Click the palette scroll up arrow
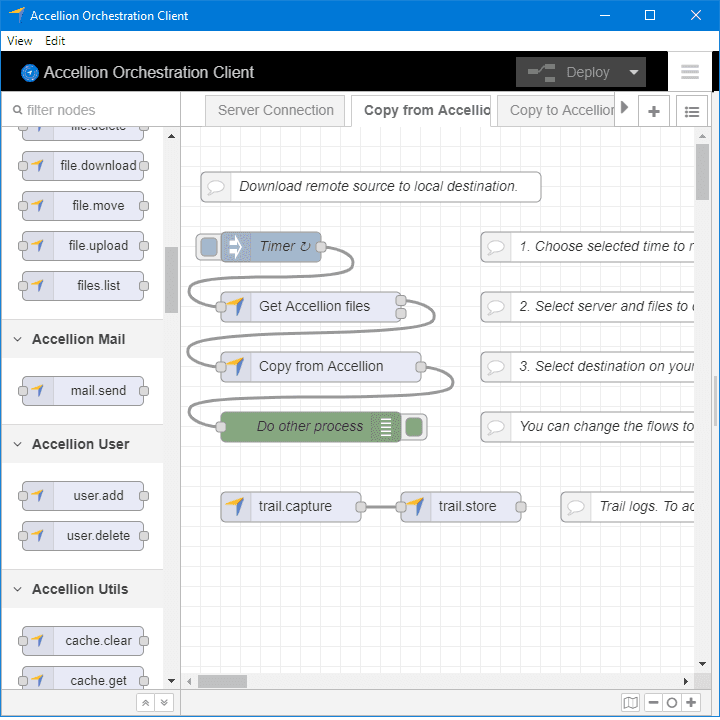Image resolution: width=720 pixels, height=720 pixels. tap(171, 136)
